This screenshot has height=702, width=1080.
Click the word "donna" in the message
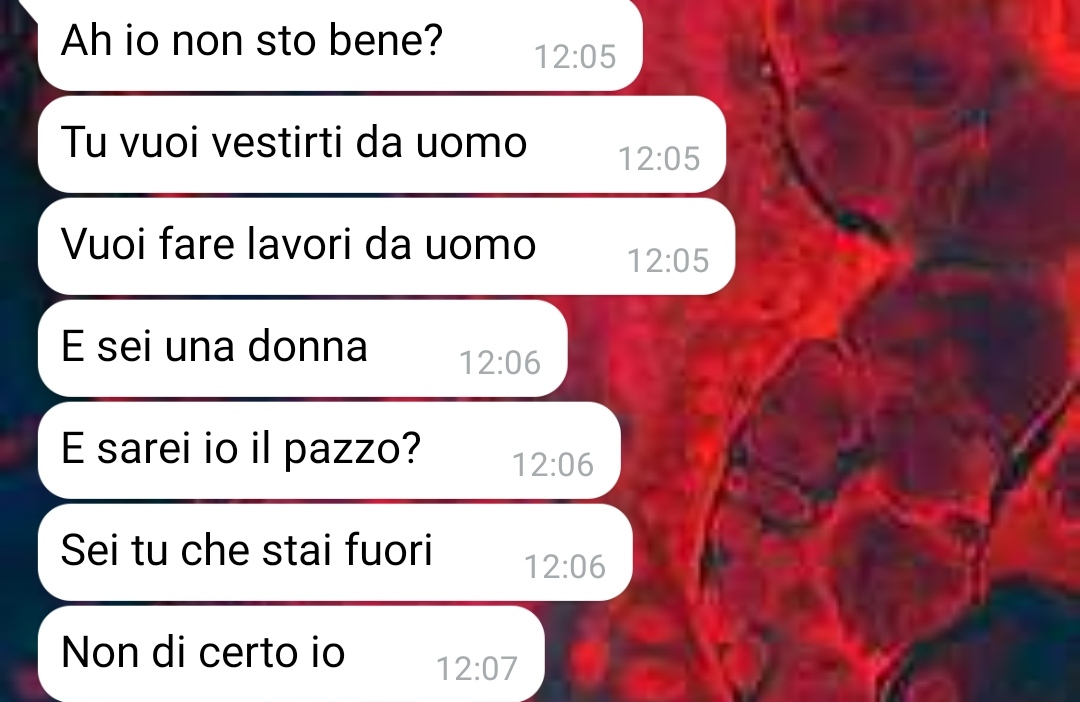pyautogui.click(x=307, y=346)
